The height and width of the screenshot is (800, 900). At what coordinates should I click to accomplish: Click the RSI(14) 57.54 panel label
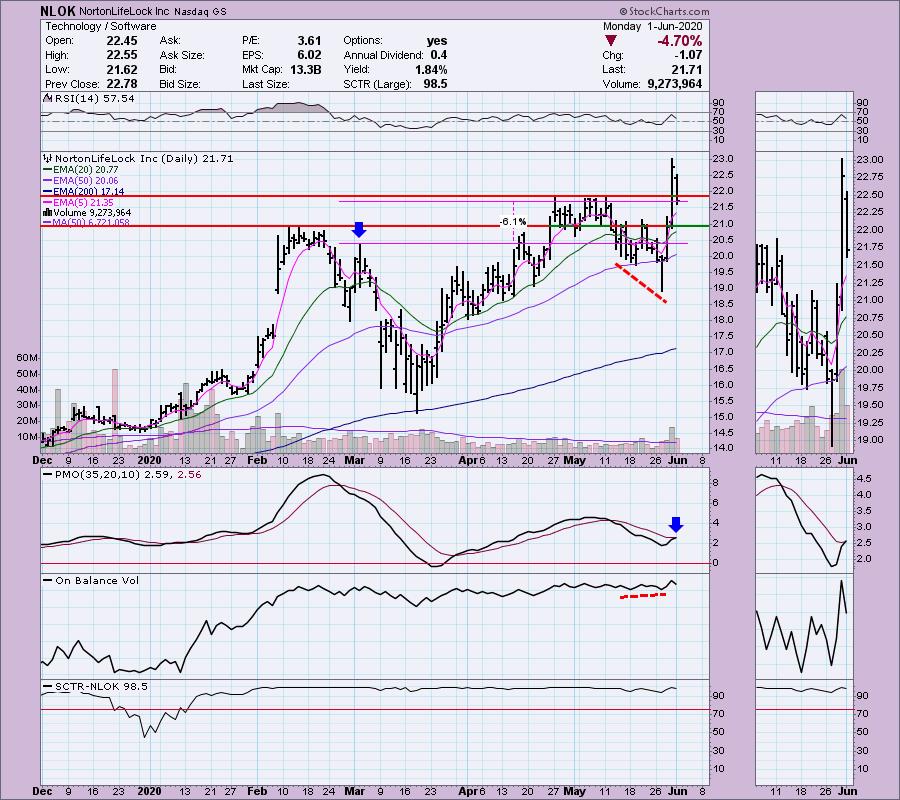click(x=94, y=98)
